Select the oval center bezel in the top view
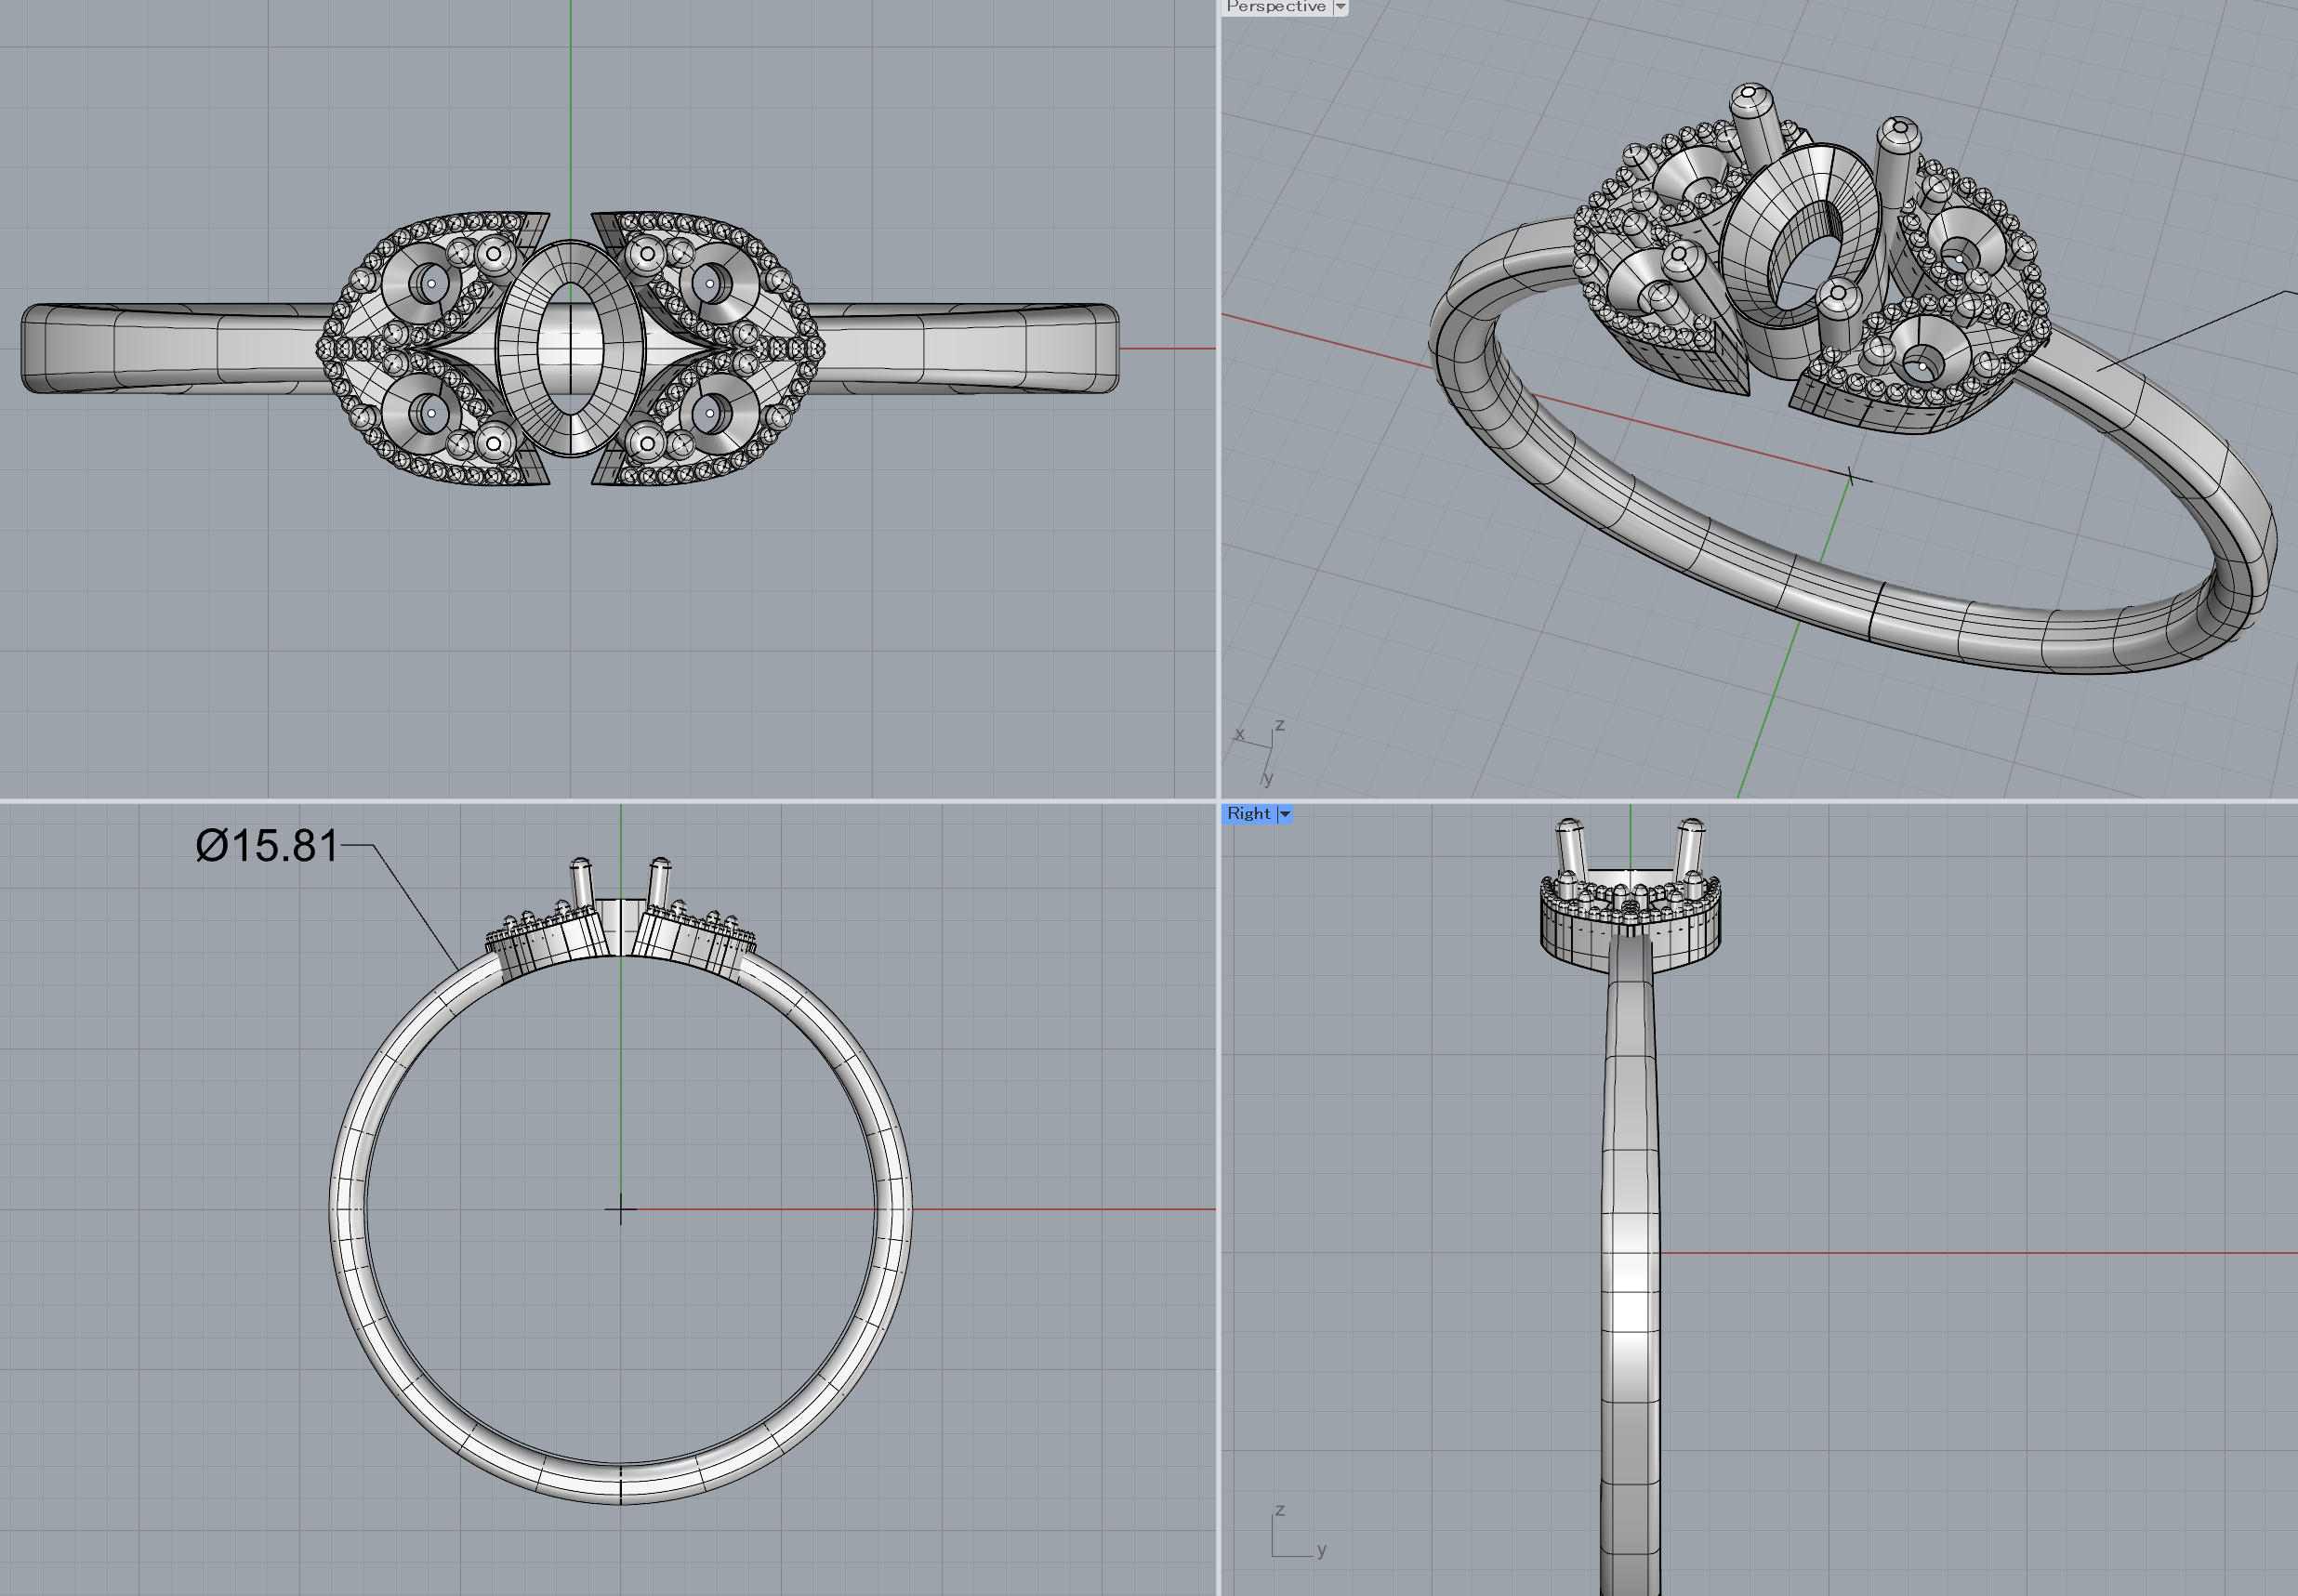The height and width of the screenshot is (1596, 2298). click(x=570, y=348)
